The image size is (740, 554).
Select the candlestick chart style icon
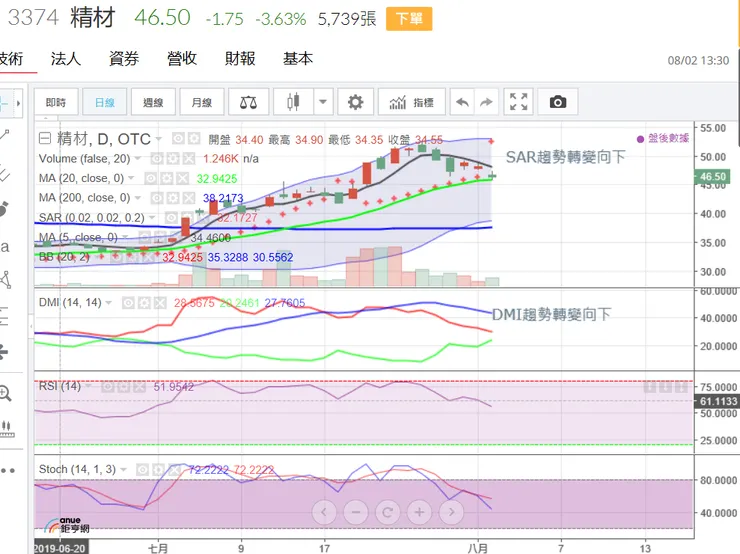coord(293,102)
